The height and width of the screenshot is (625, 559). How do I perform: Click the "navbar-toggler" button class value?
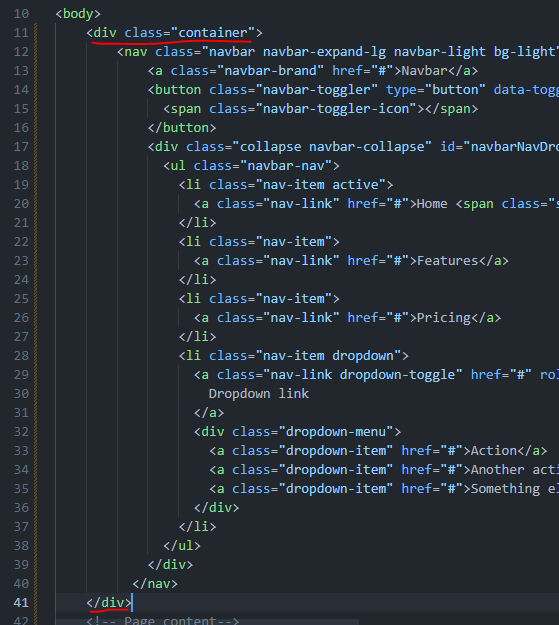[x=316, y=90]
